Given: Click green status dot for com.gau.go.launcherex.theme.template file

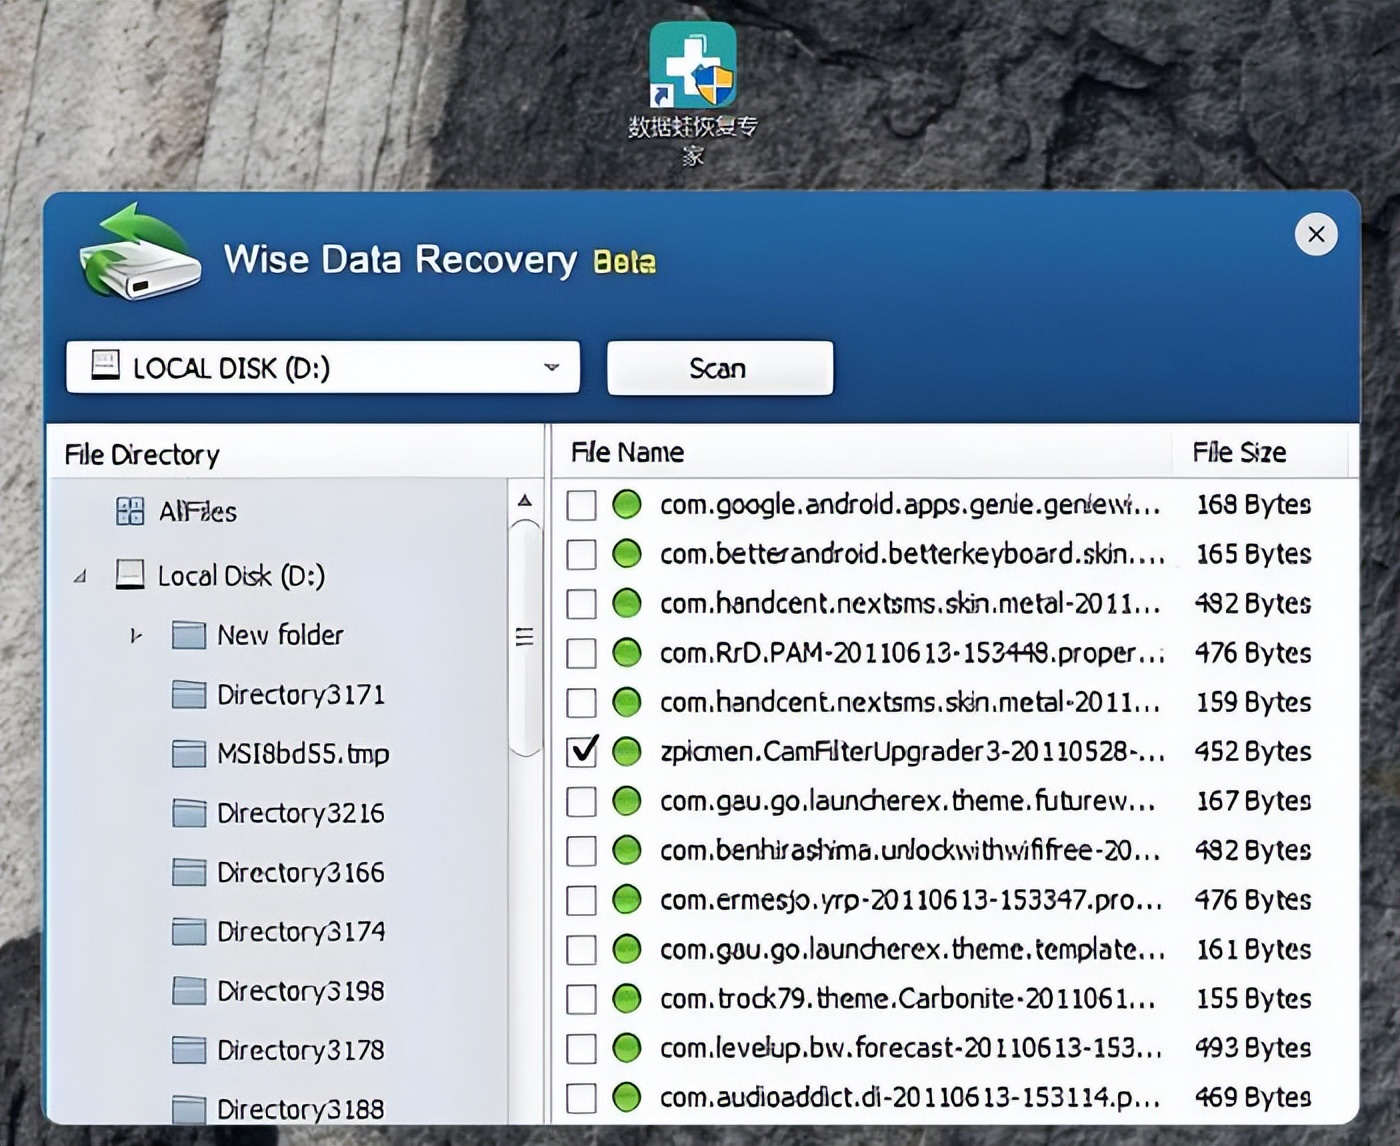Looking at the screenshot, I should tap(627, 949).
